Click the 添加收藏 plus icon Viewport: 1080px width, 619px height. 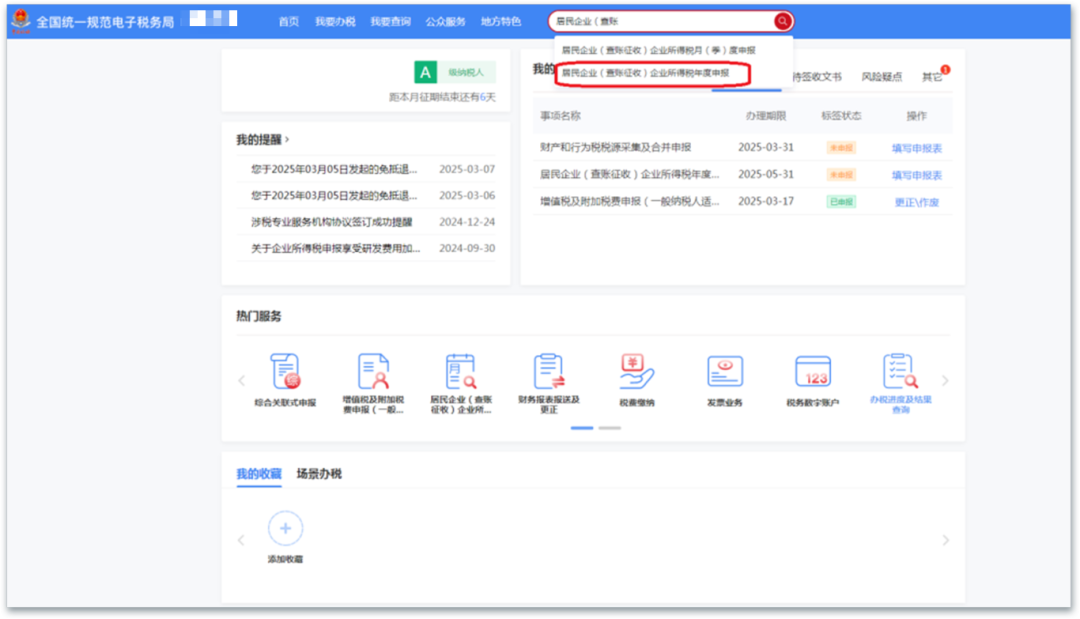click(285, 527)
